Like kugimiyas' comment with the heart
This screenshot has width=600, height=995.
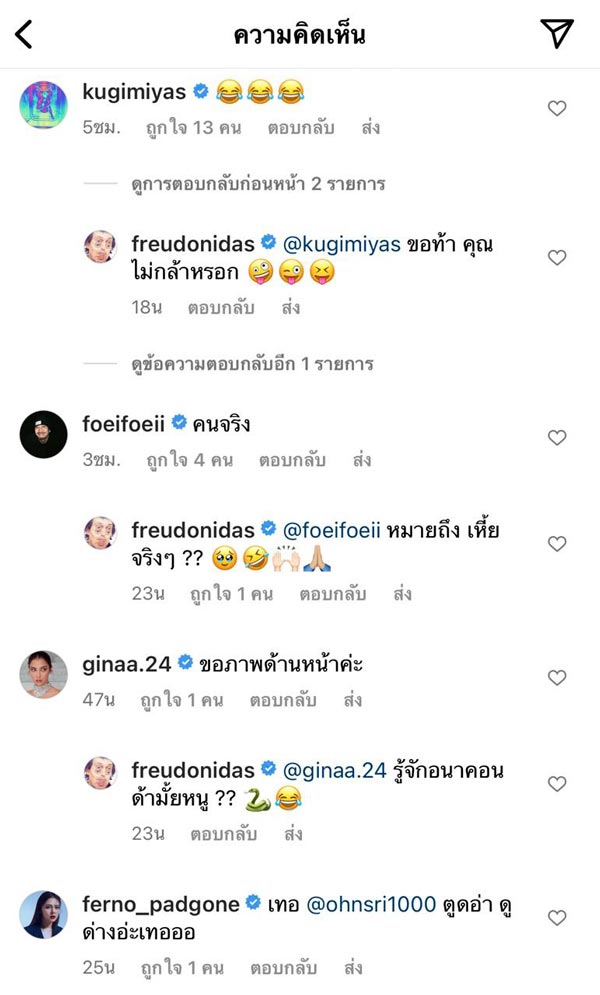(557, 108)
